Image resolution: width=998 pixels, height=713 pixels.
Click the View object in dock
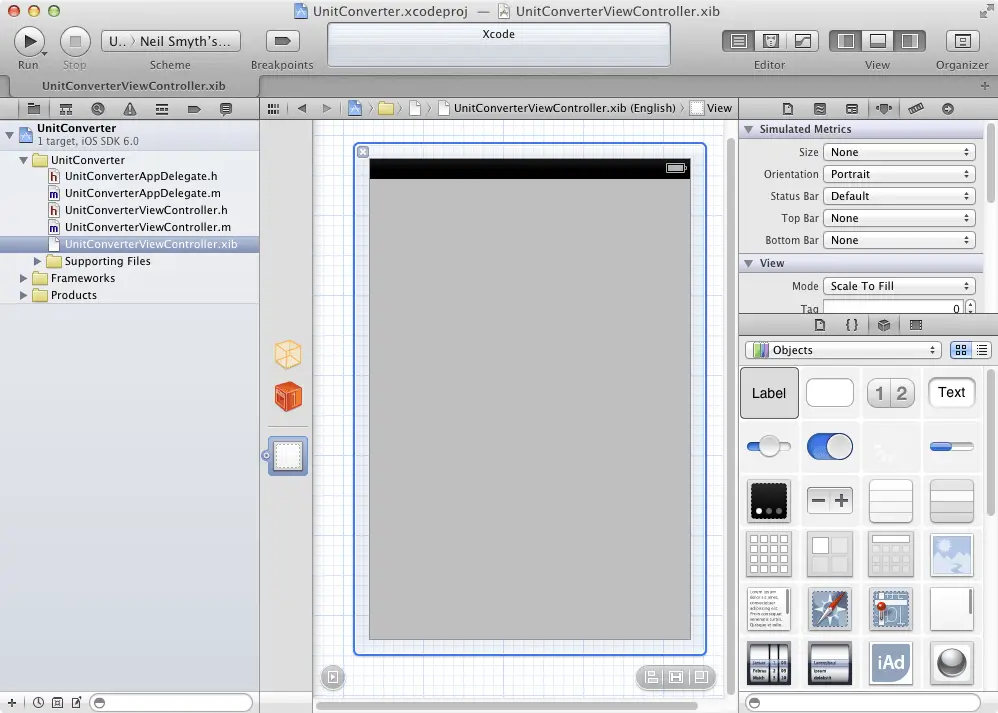click(x=288, y=456)
